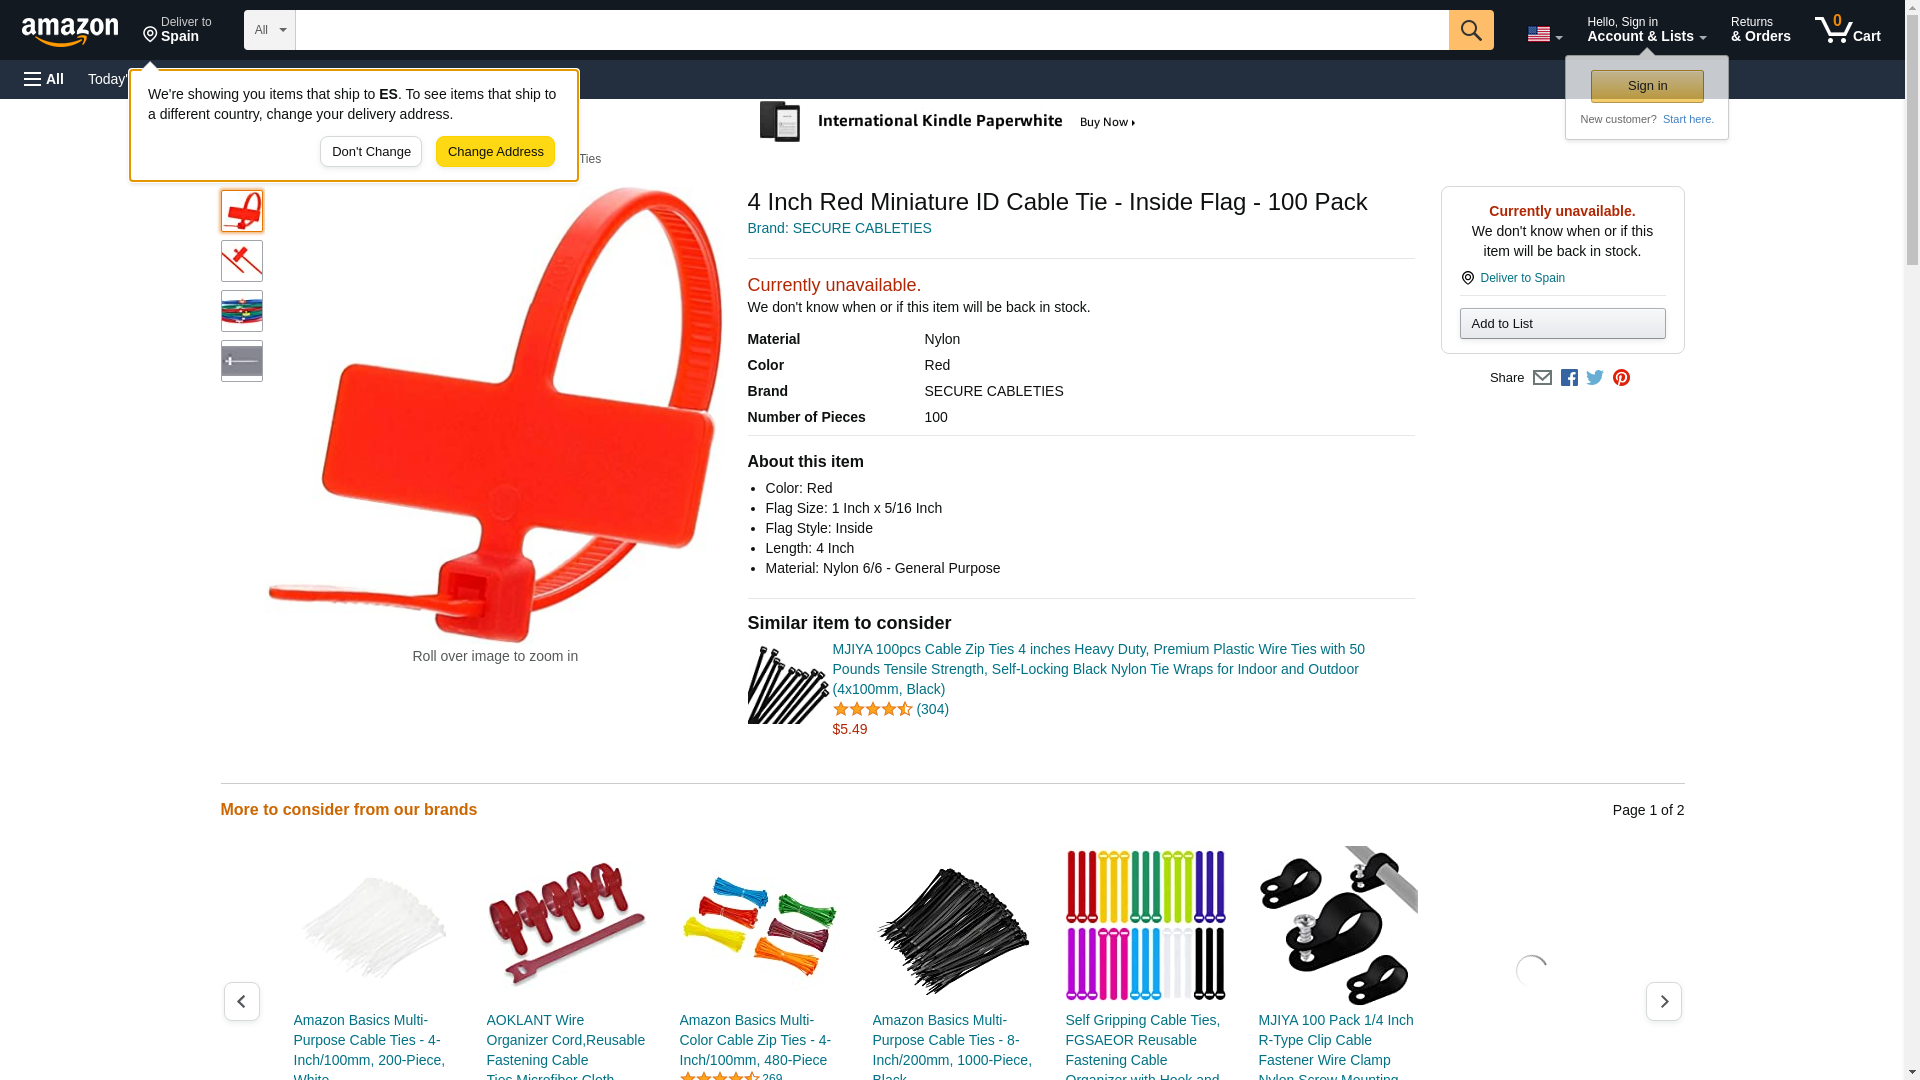
Task: Go to next carousel page arrow
Action: pos(1663,1001)
